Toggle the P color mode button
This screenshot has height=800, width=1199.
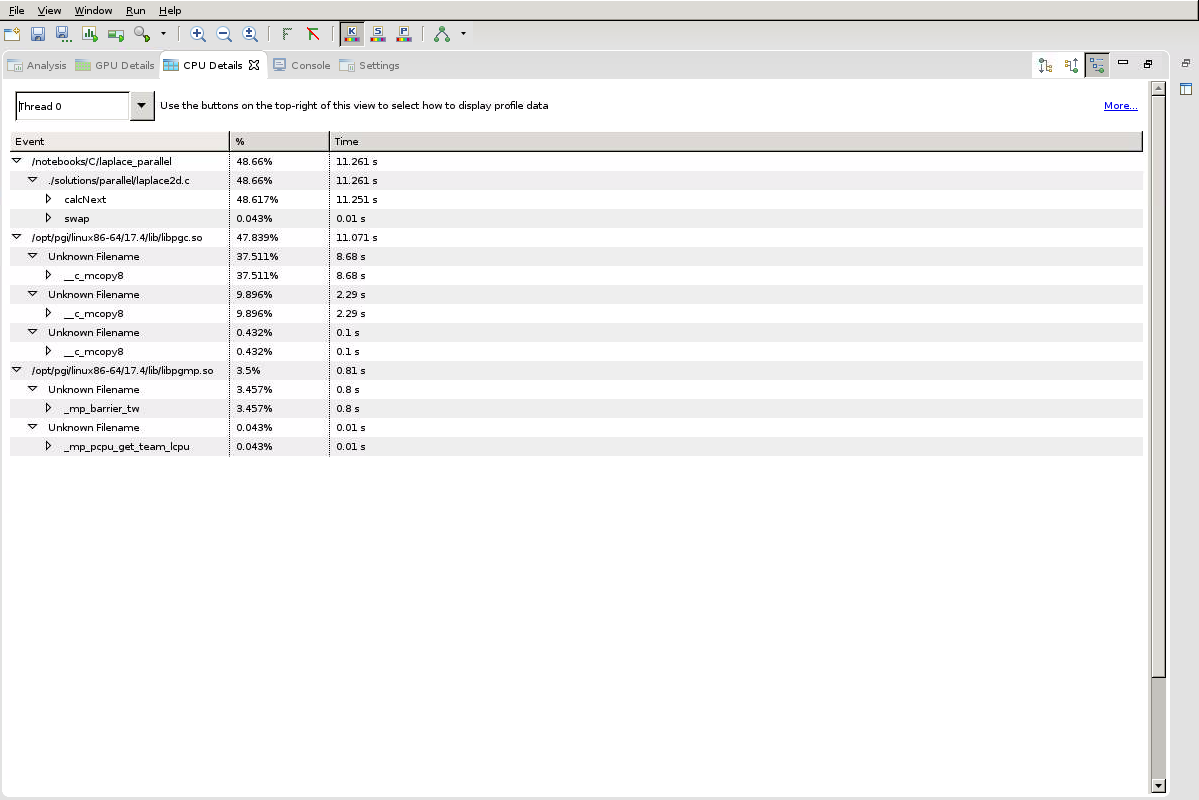click(x=403, y=34)
